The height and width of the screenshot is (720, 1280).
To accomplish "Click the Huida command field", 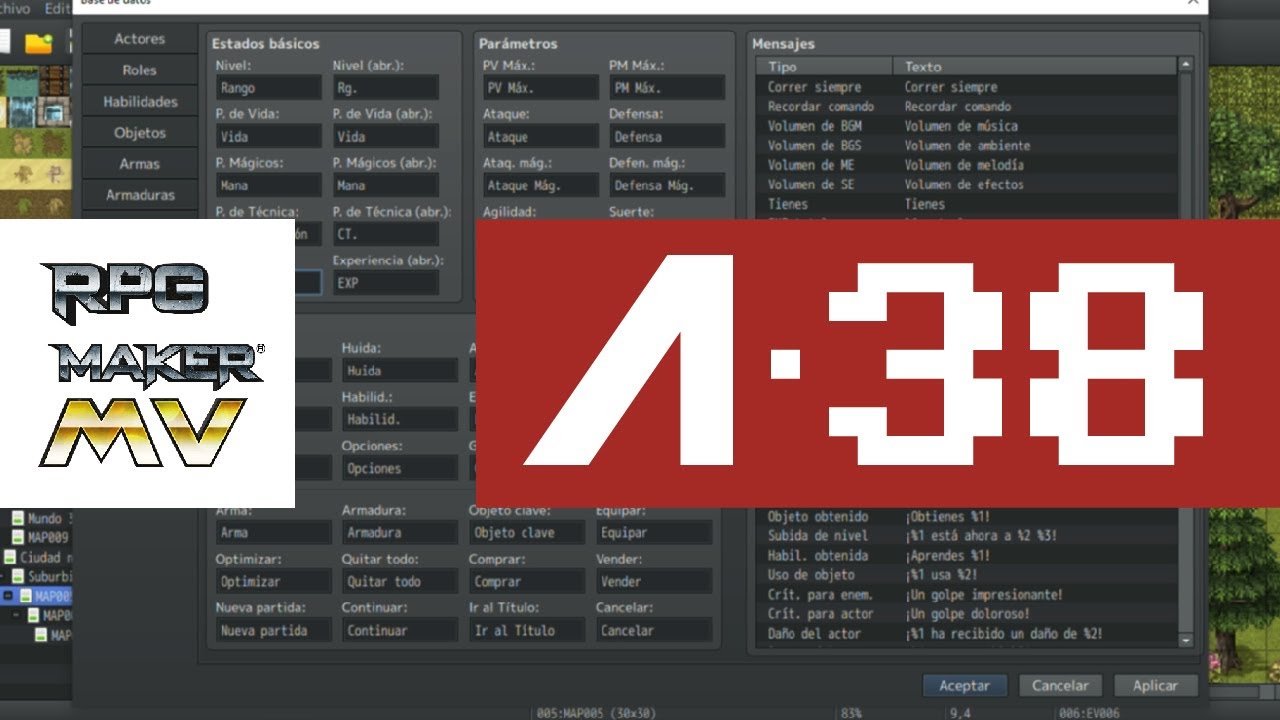I will point(399,370).
